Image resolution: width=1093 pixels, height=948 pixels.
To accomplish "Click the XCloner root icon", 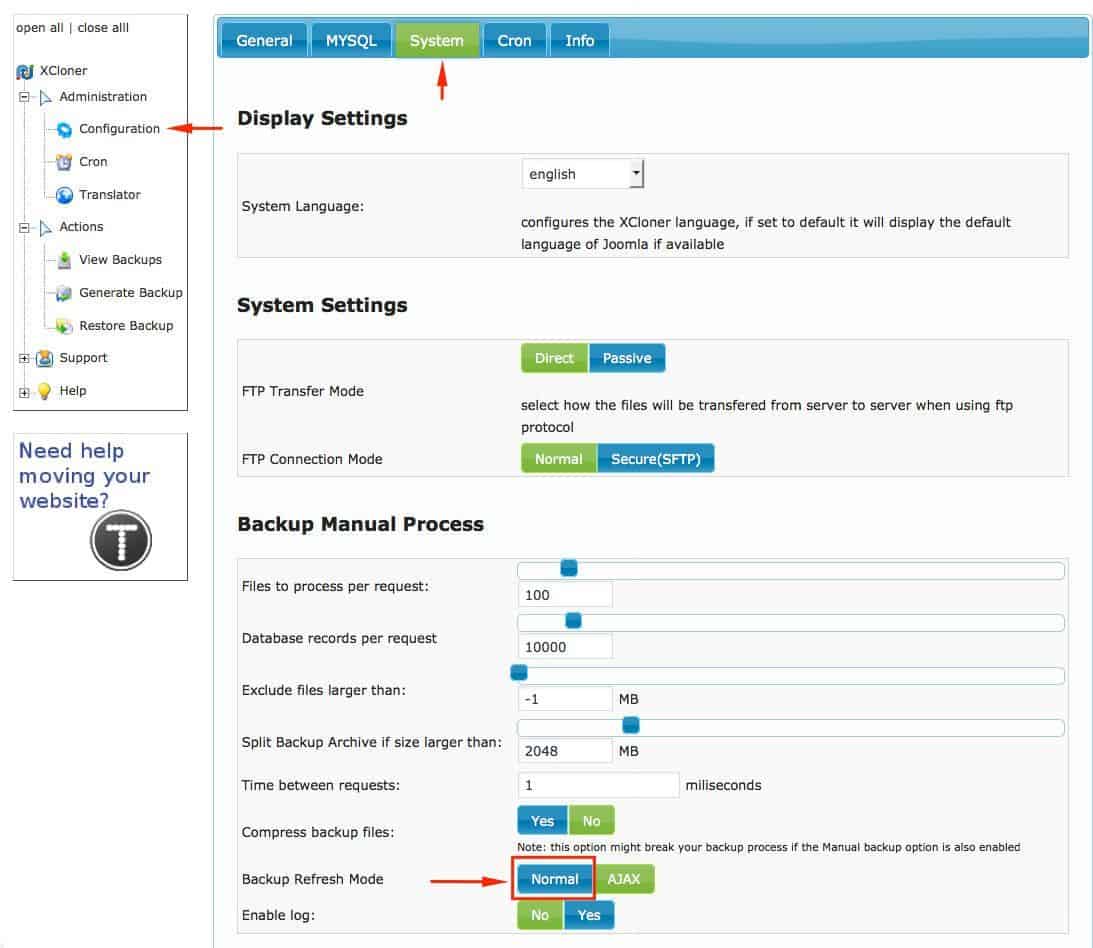I will tap(25, 71).
